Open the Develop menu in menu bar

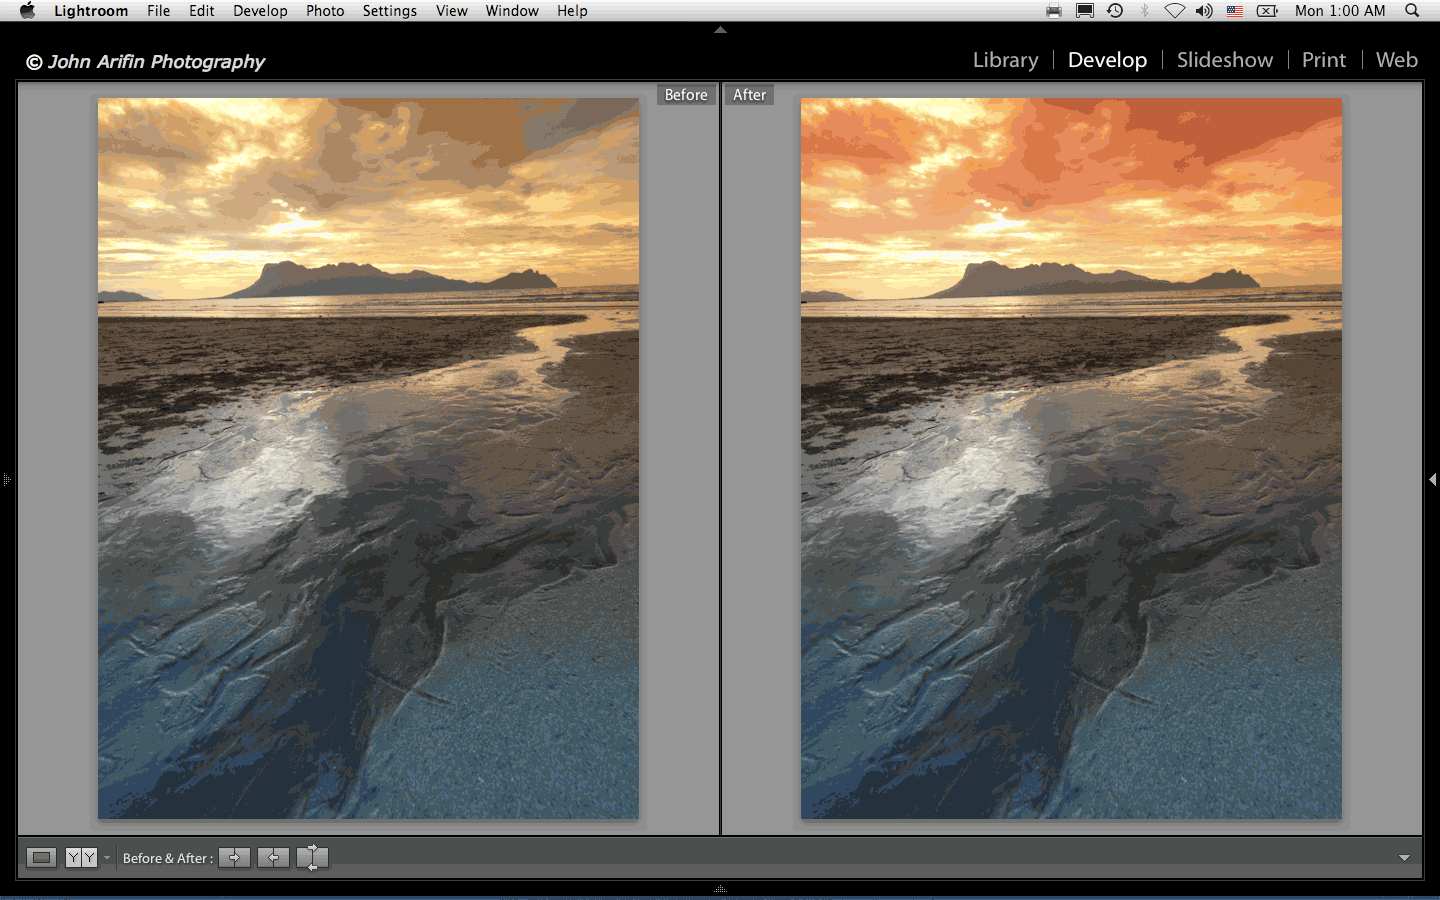pyautogui.click(x=260, y=11)
